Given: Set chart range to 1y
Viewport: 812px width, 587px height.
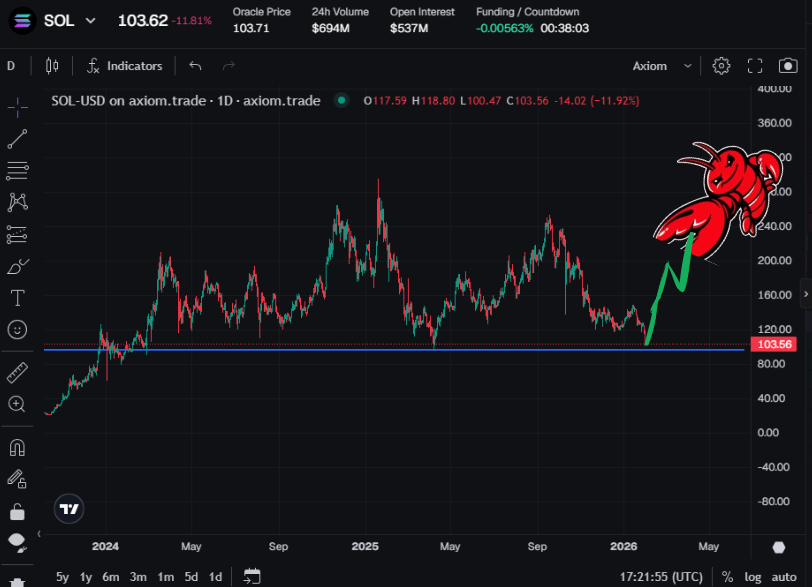Looking at the screenshot, I should coord(85,577).
